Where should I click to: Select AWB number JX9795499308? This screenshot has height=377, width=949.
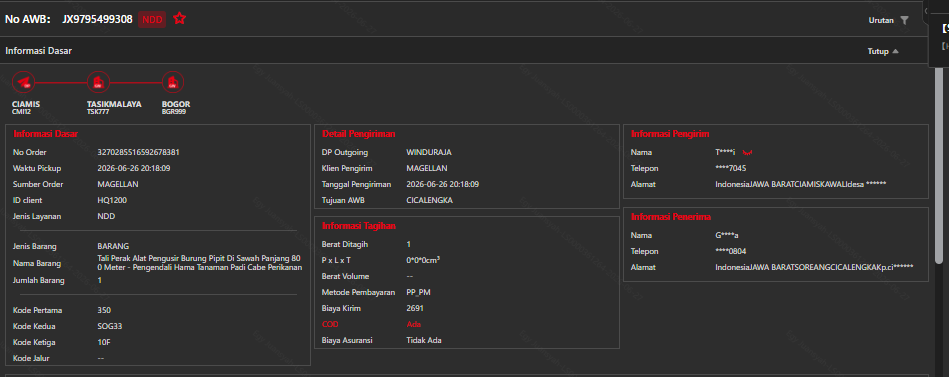coord(97,19)
